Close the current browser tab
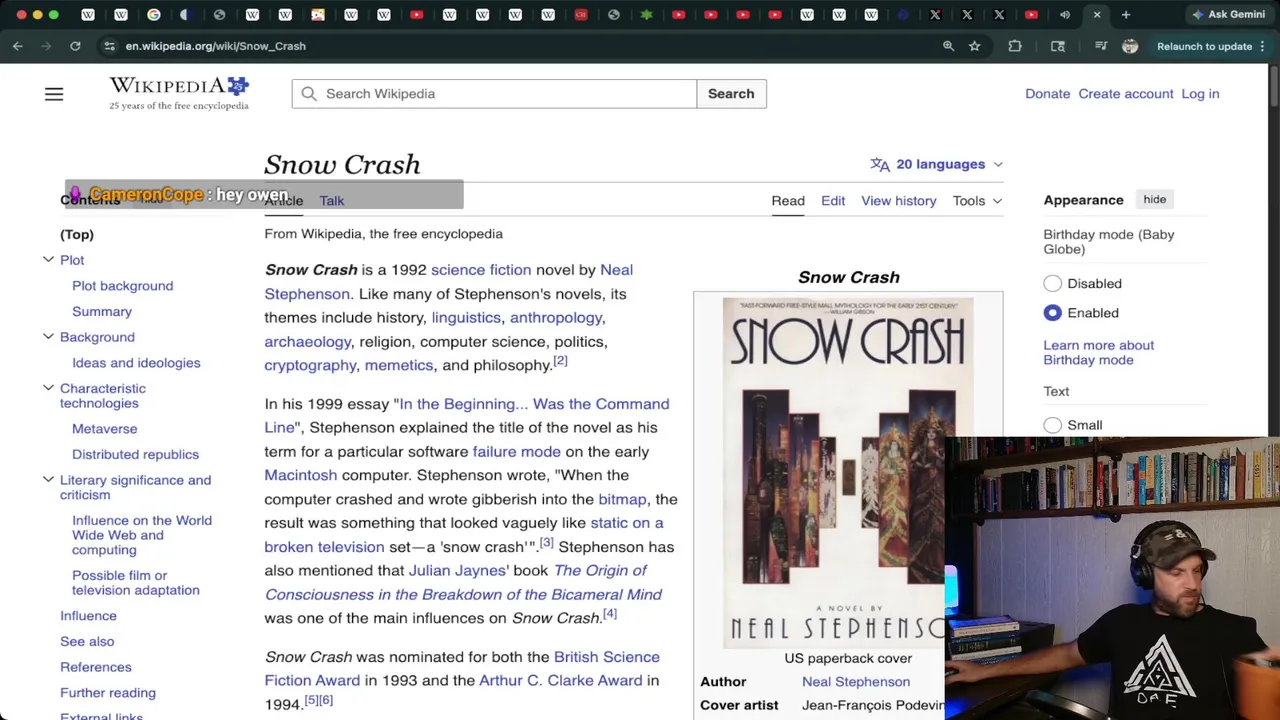The width and height of the screenshot is (1280, 720). (x=1097, y=15)
